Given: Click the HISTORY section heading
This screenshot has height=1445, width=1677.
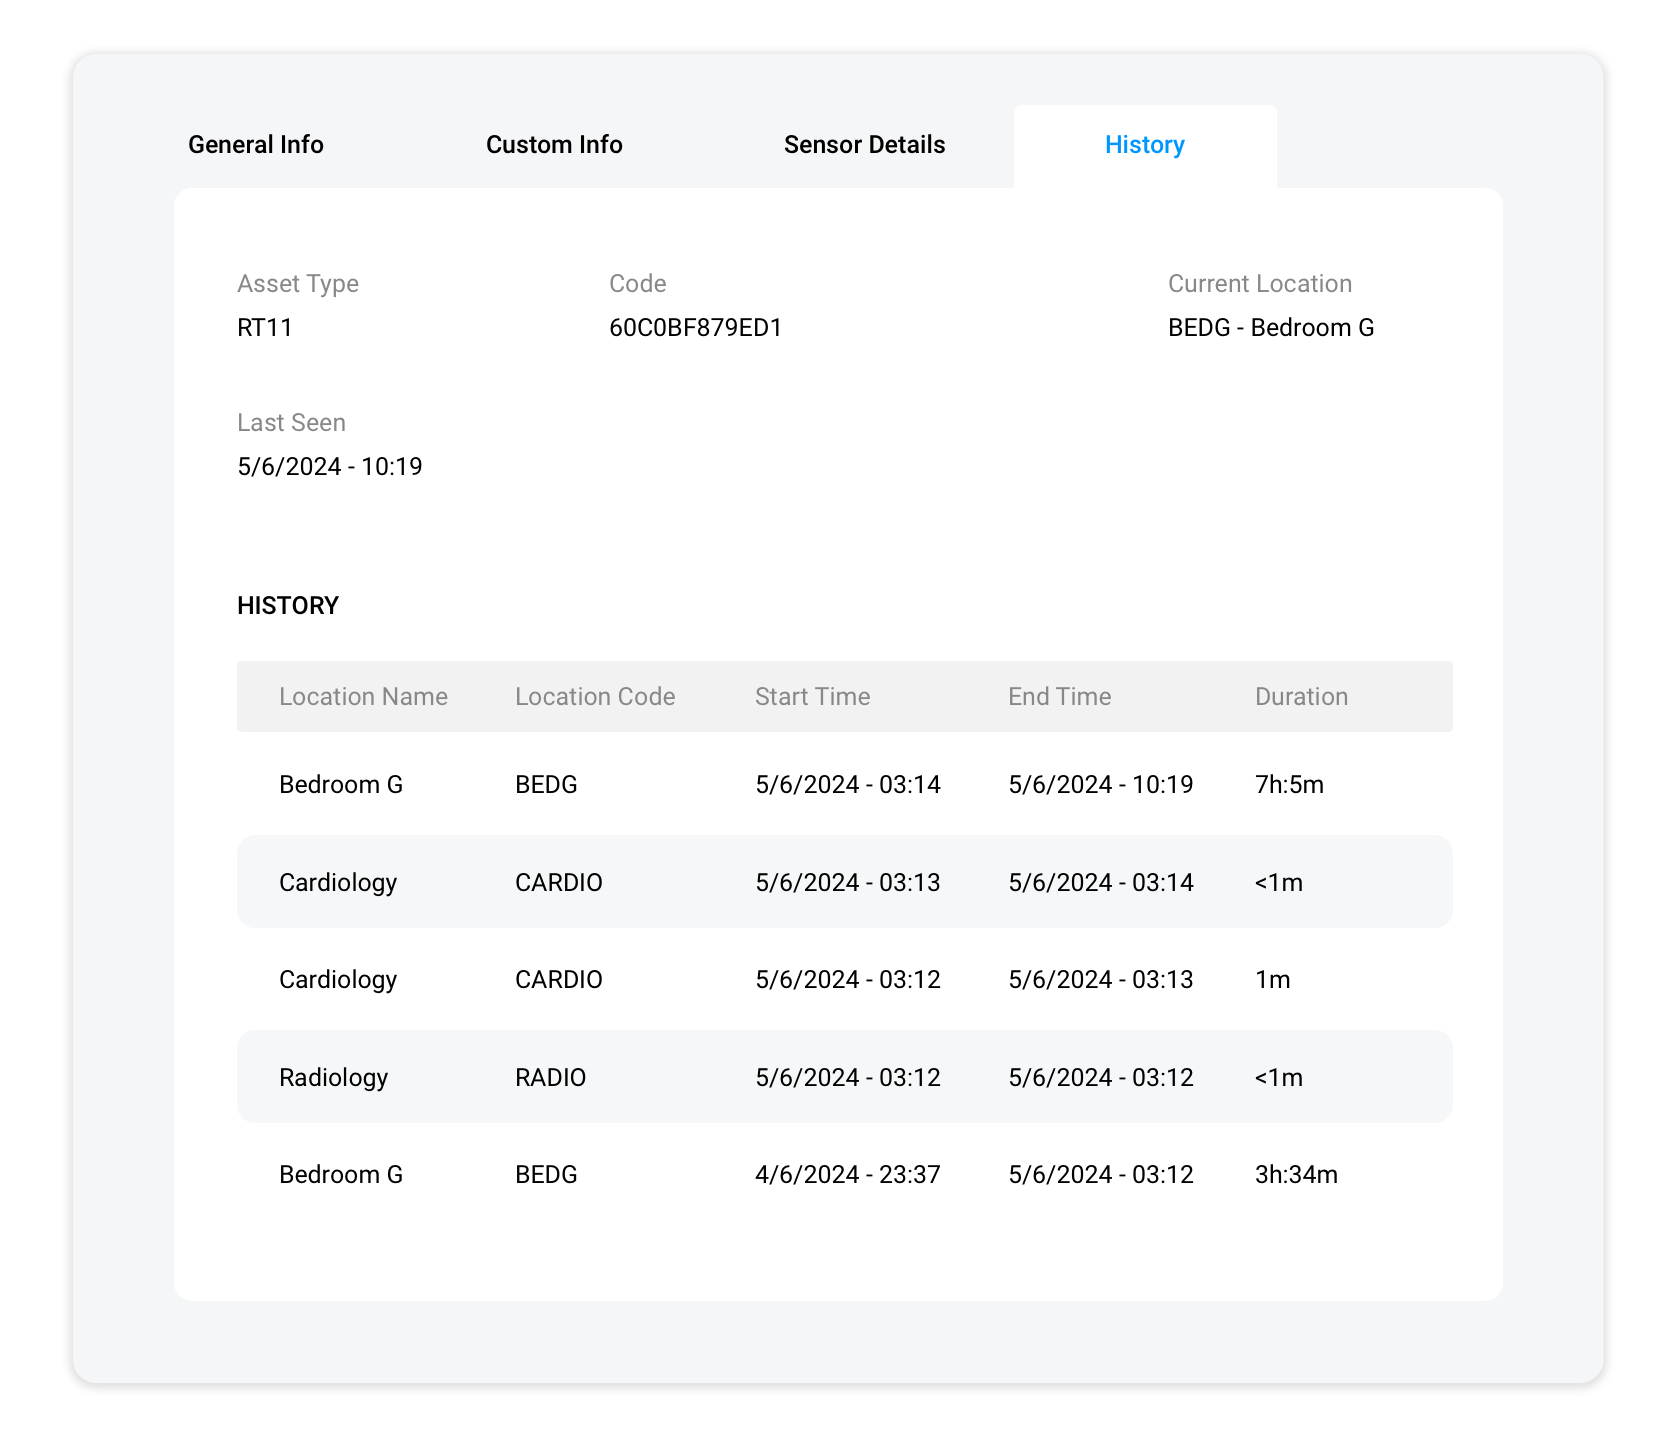Looking at the screenshot, I should click(288, 605).
